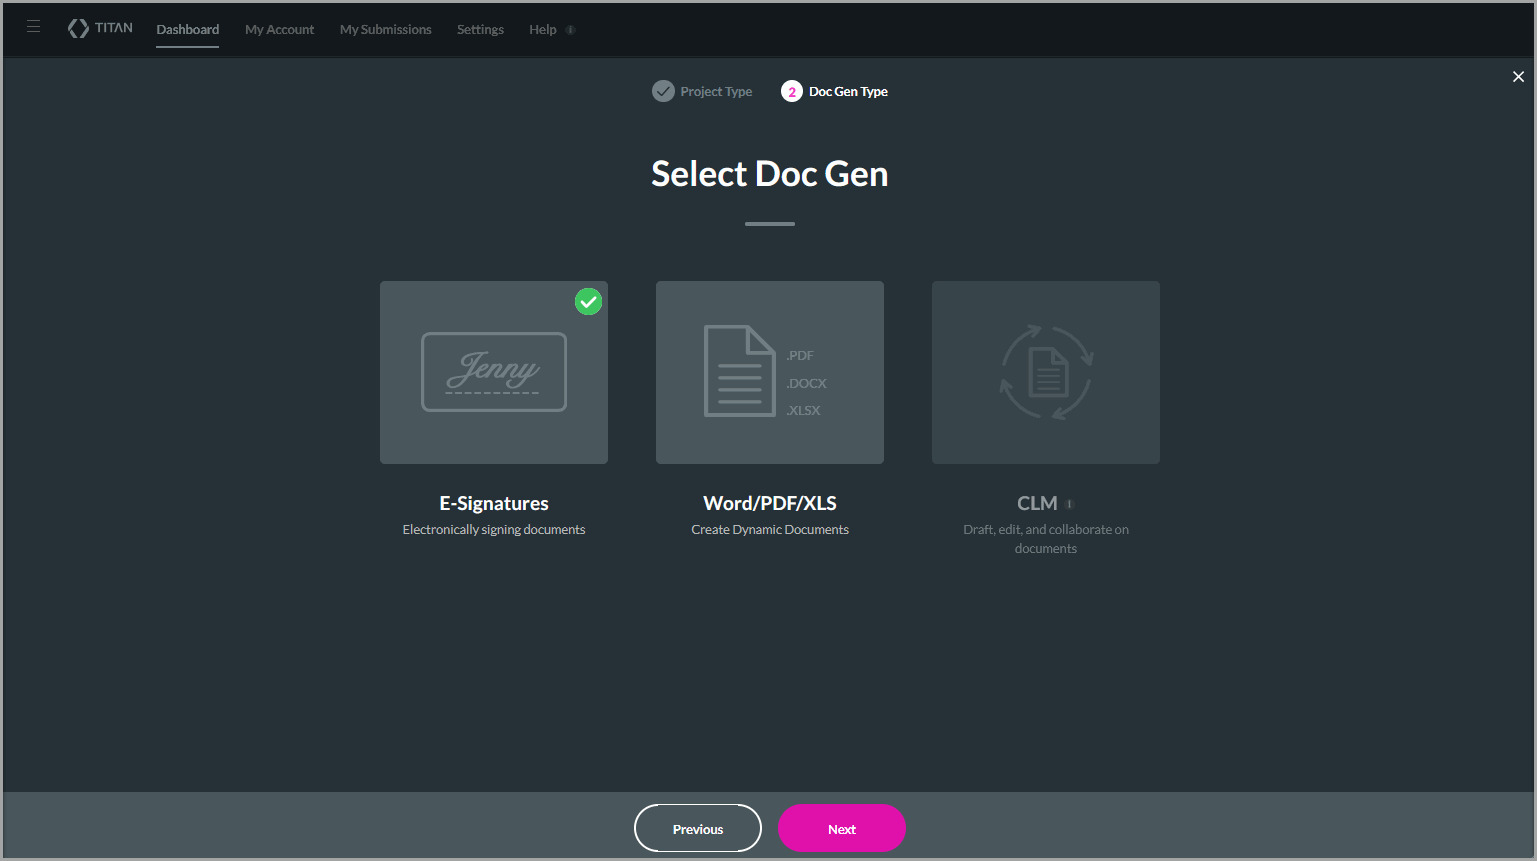1537x861 pixels.
Task: Go to My Account
Action: point(280,29)
